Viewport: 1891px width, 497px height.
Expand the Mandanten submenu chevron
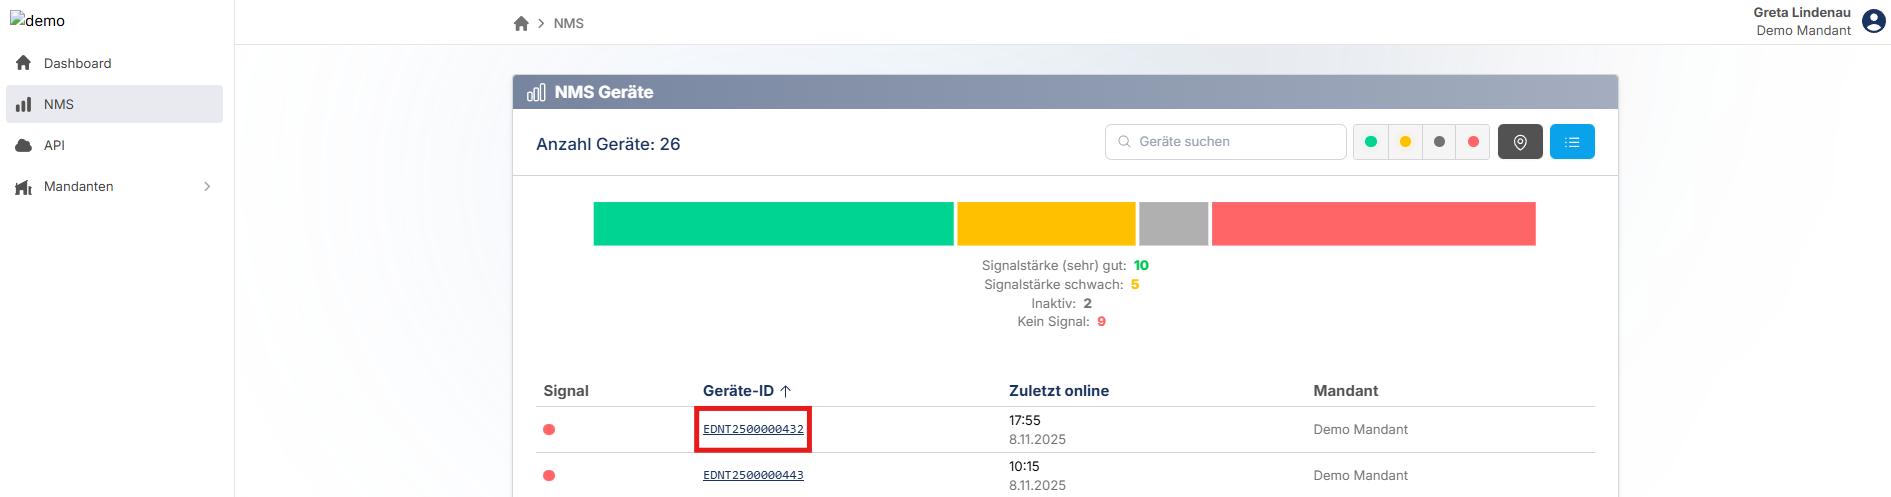point(207,187)
